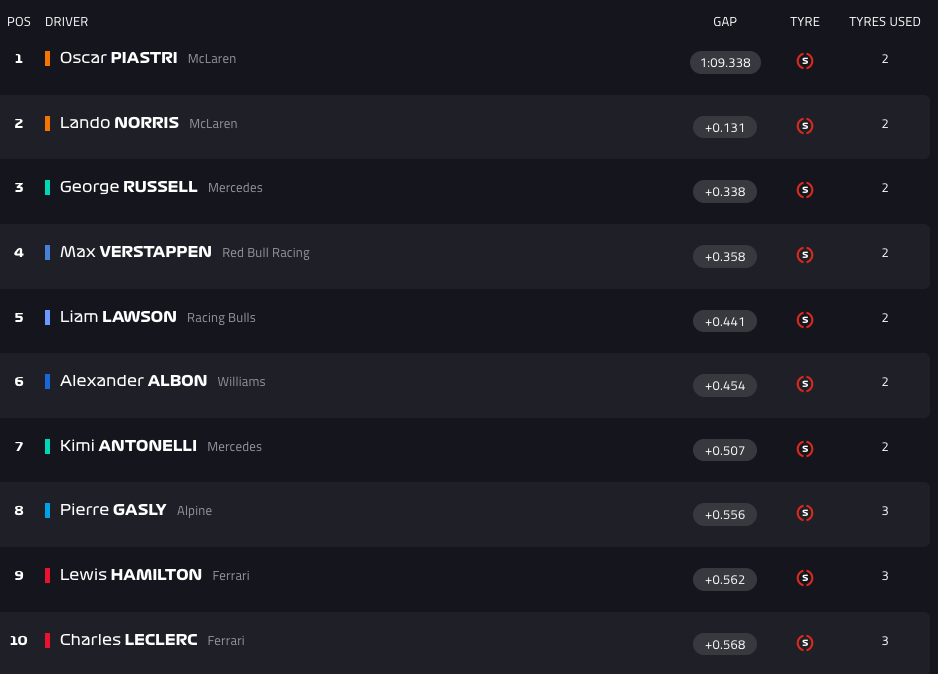The height and width of the screenshot is (674, 938).
Task: Click the GAP column header
Action: click(725, 22)
